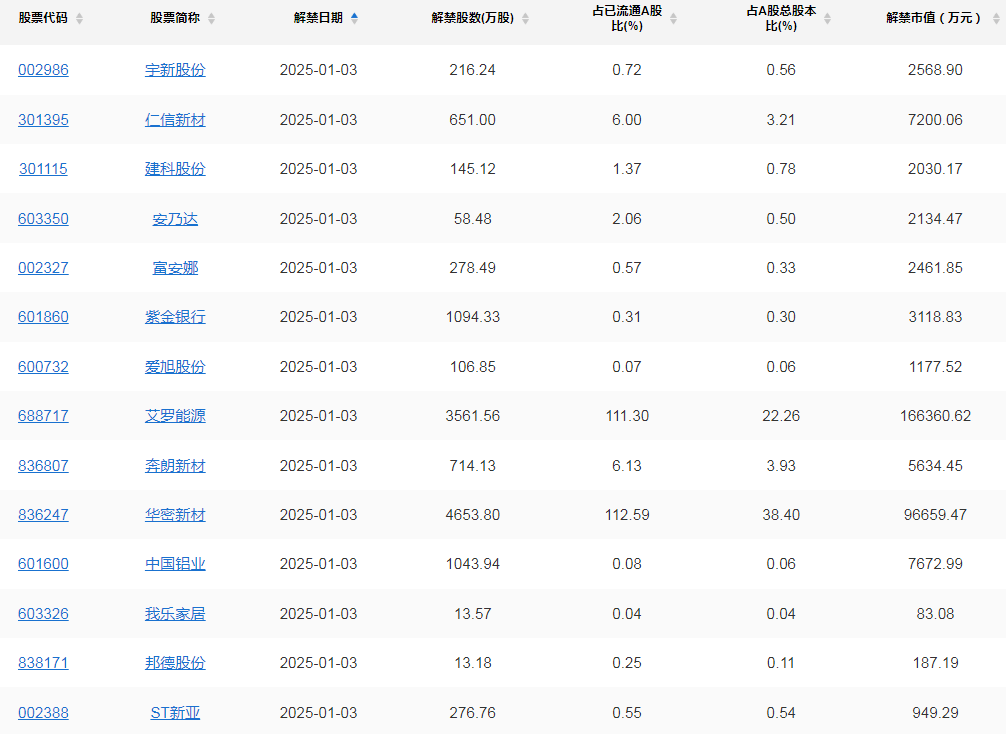Click the 占A股总股本比(%) column header

(x=781, y=19)
